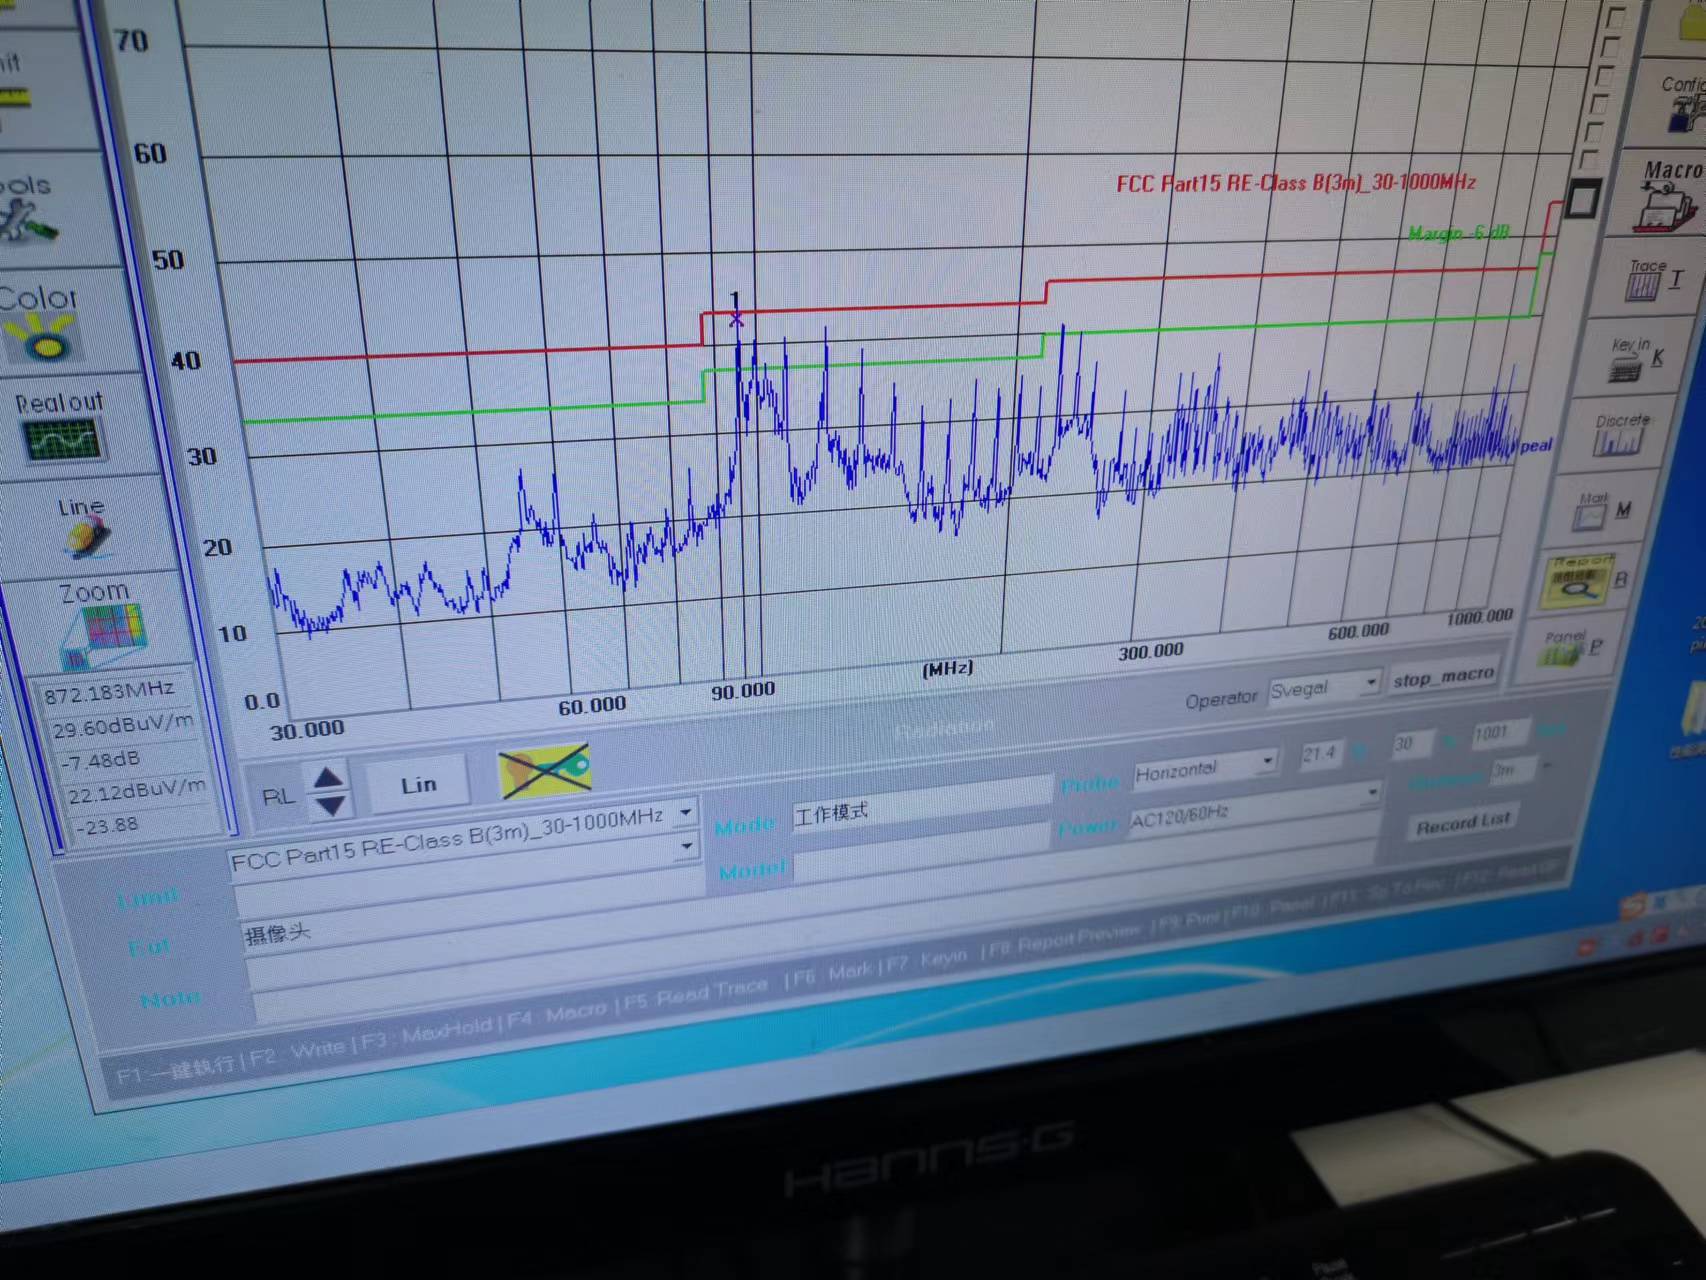Open the Power AC120/60Hz dropdown
This screenshot has height=1280, width=1706.
point(1372,794)
